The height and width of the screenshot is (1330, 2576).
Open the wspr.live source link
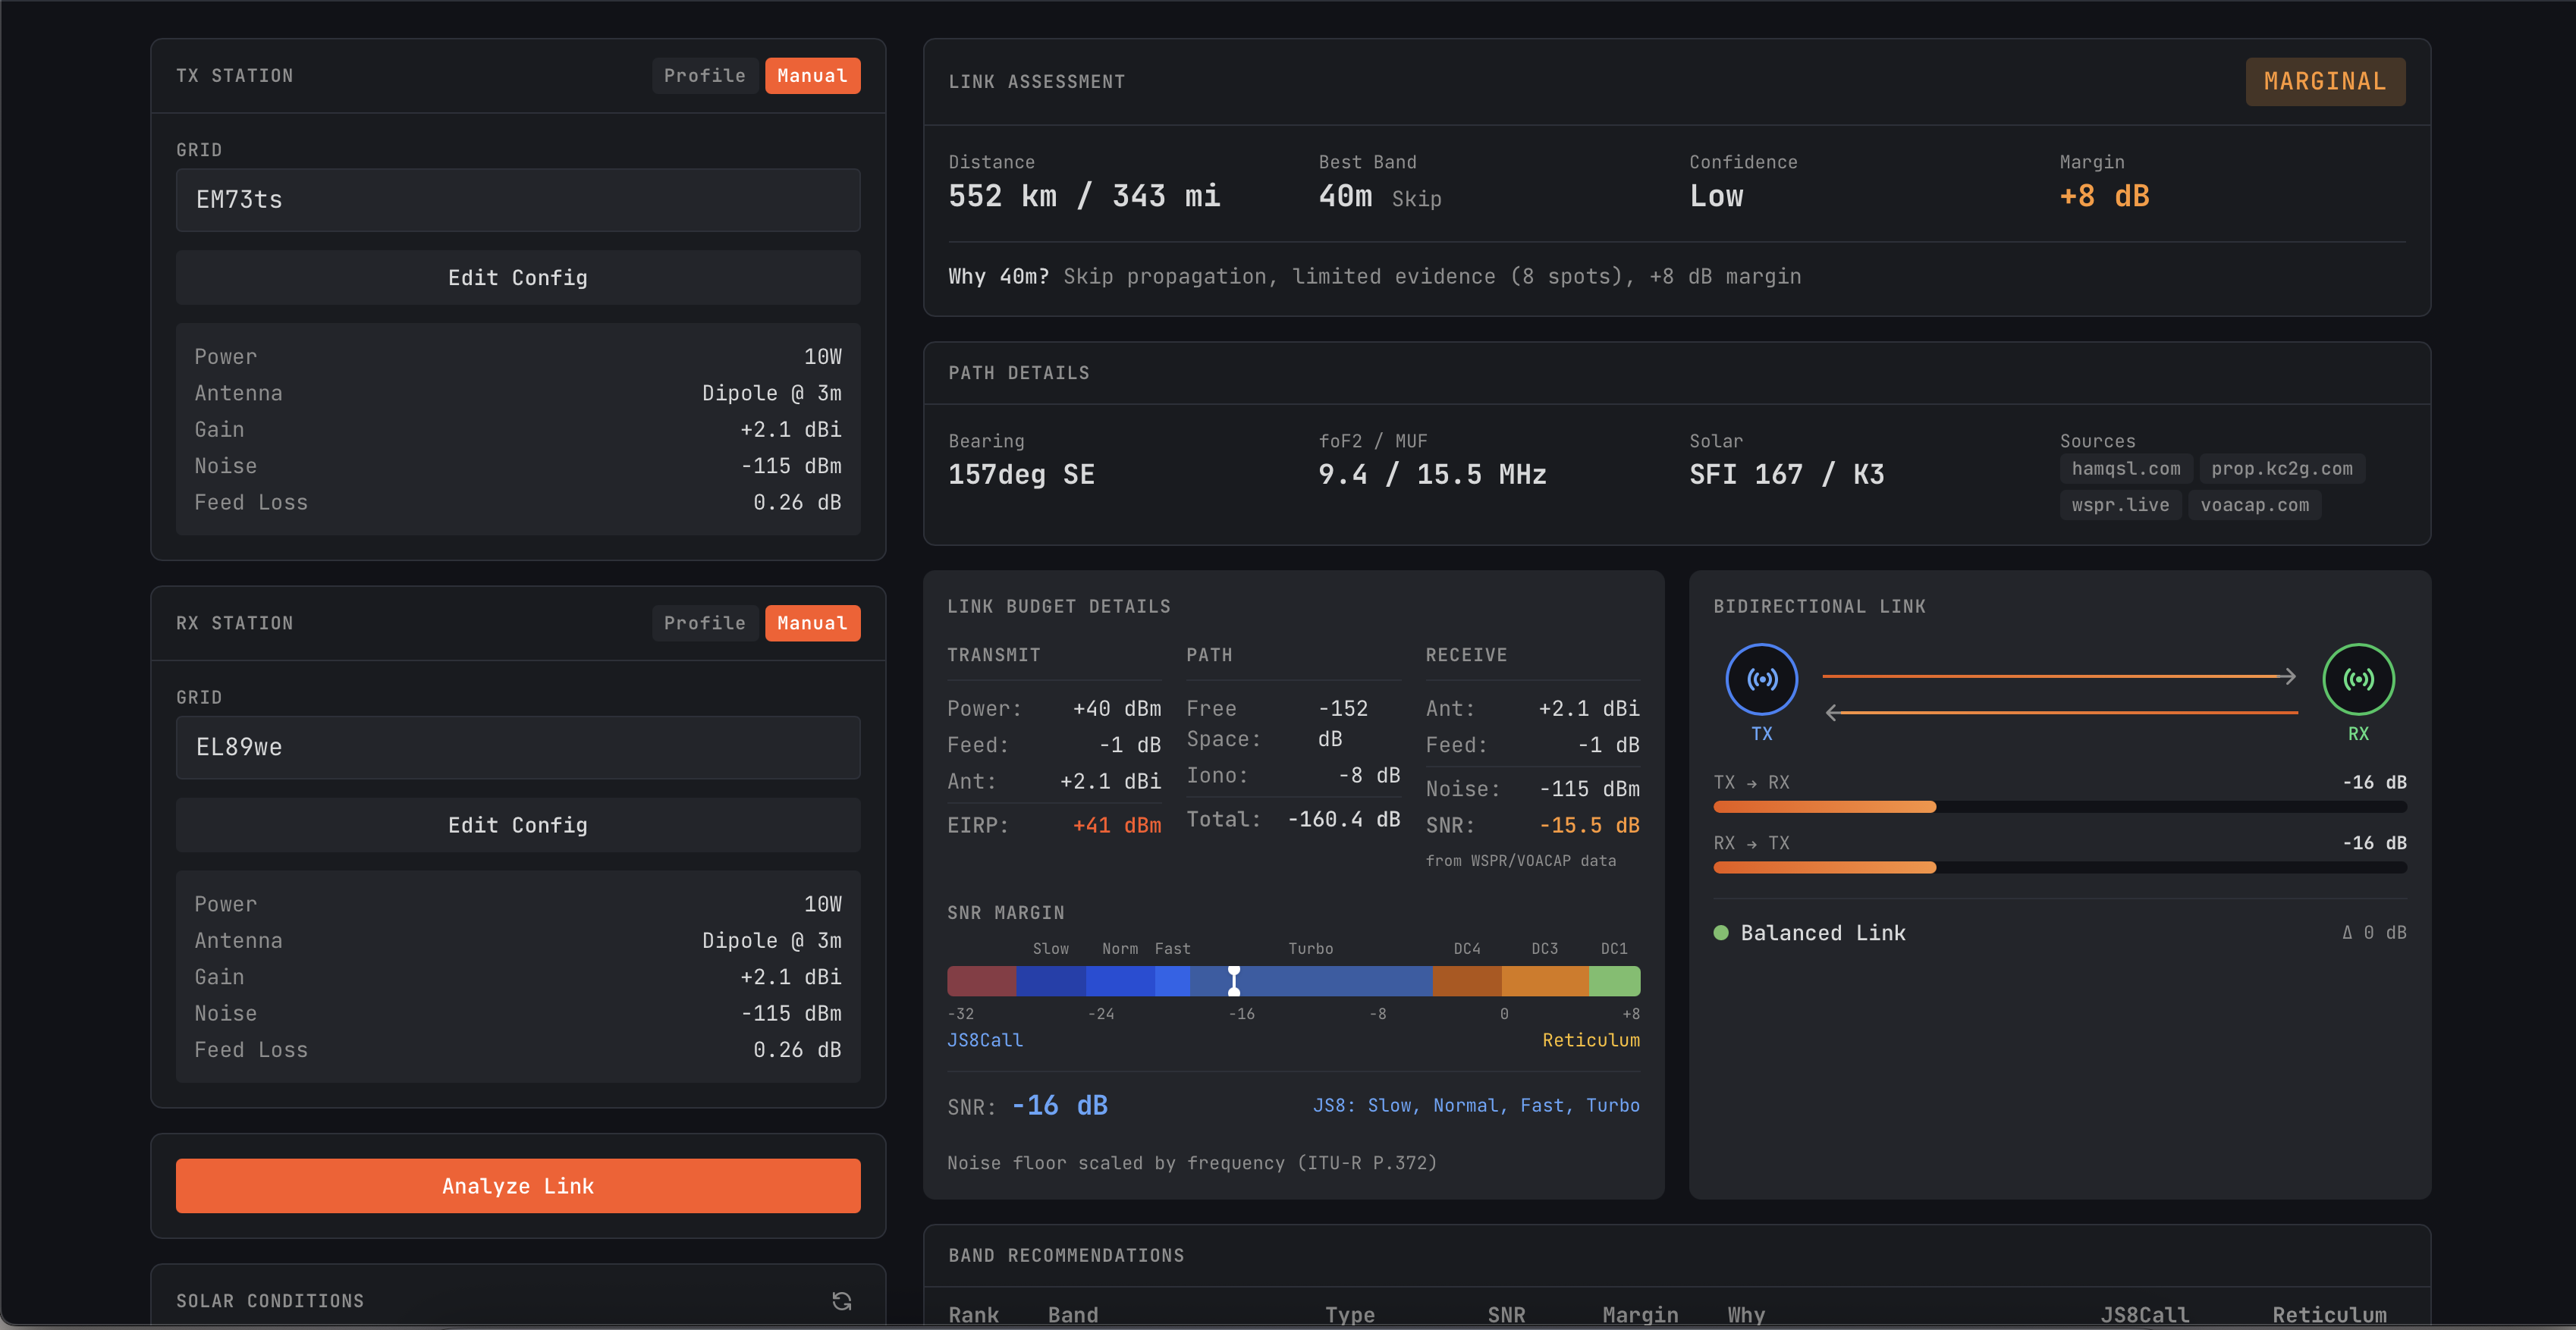point(2119,505)
